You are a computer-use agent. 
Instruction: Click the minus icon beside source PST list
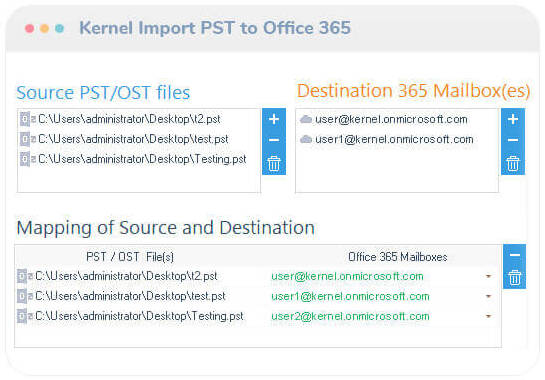pyautogui.click(x=274, y=140)
